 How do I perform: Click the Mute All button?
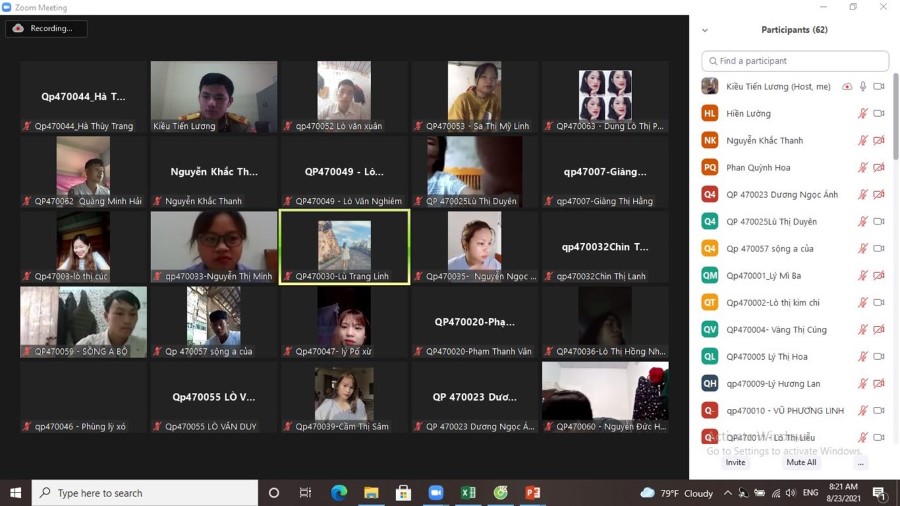[x=801, y=462]
